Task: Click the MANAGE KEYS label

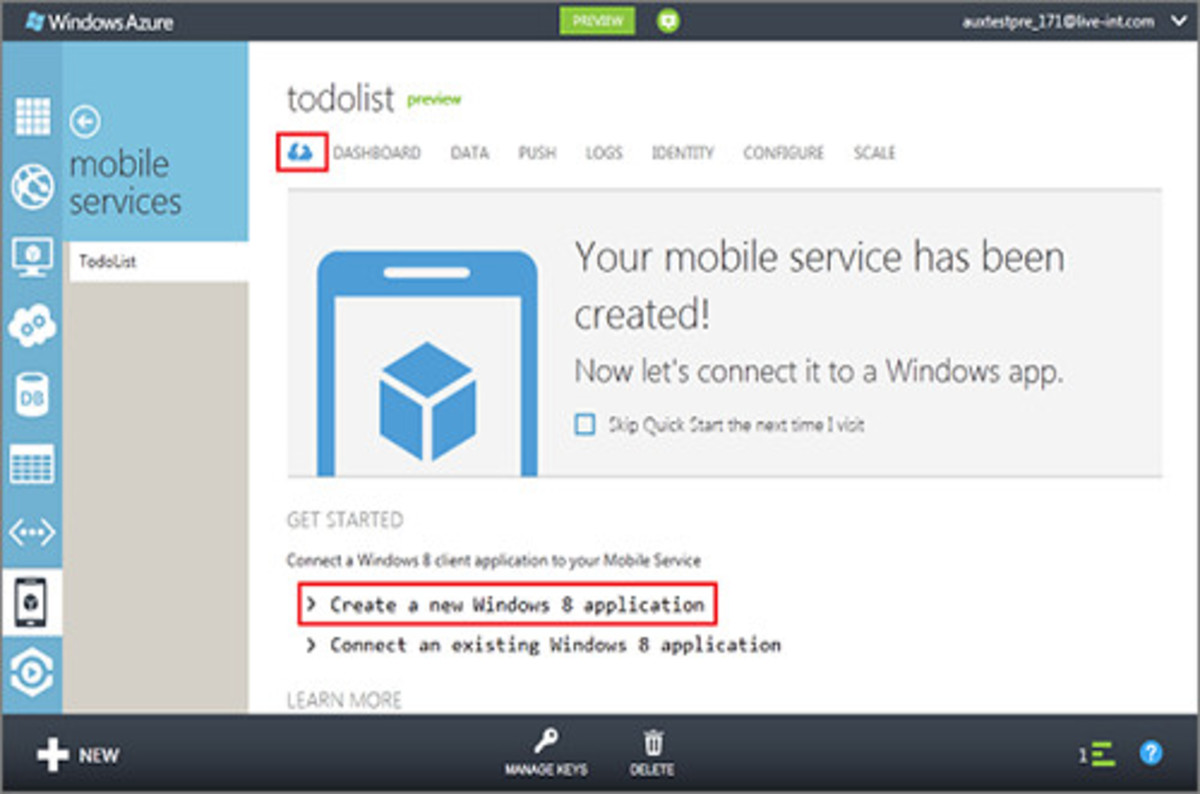Action: pos(546,770)
